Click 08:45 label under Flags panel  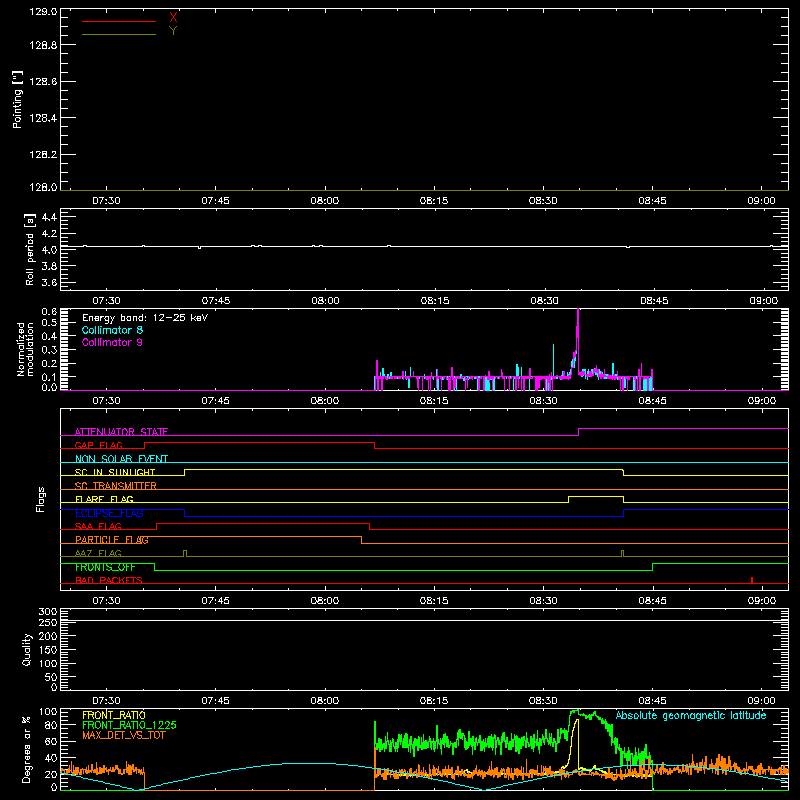[x=653, y=601]
